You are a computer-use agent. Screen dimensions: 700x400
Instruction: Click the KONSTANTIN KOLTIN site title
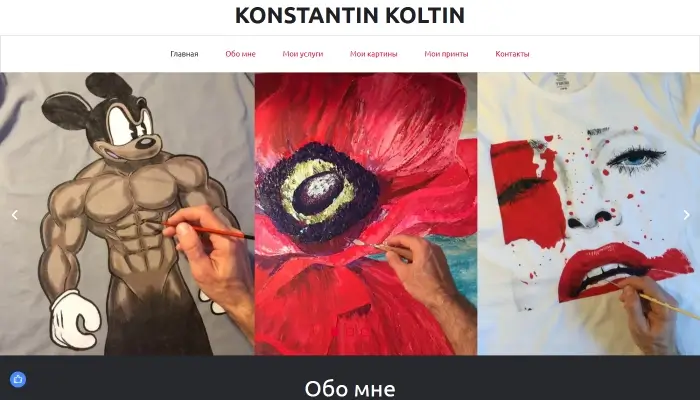(350, 15)
